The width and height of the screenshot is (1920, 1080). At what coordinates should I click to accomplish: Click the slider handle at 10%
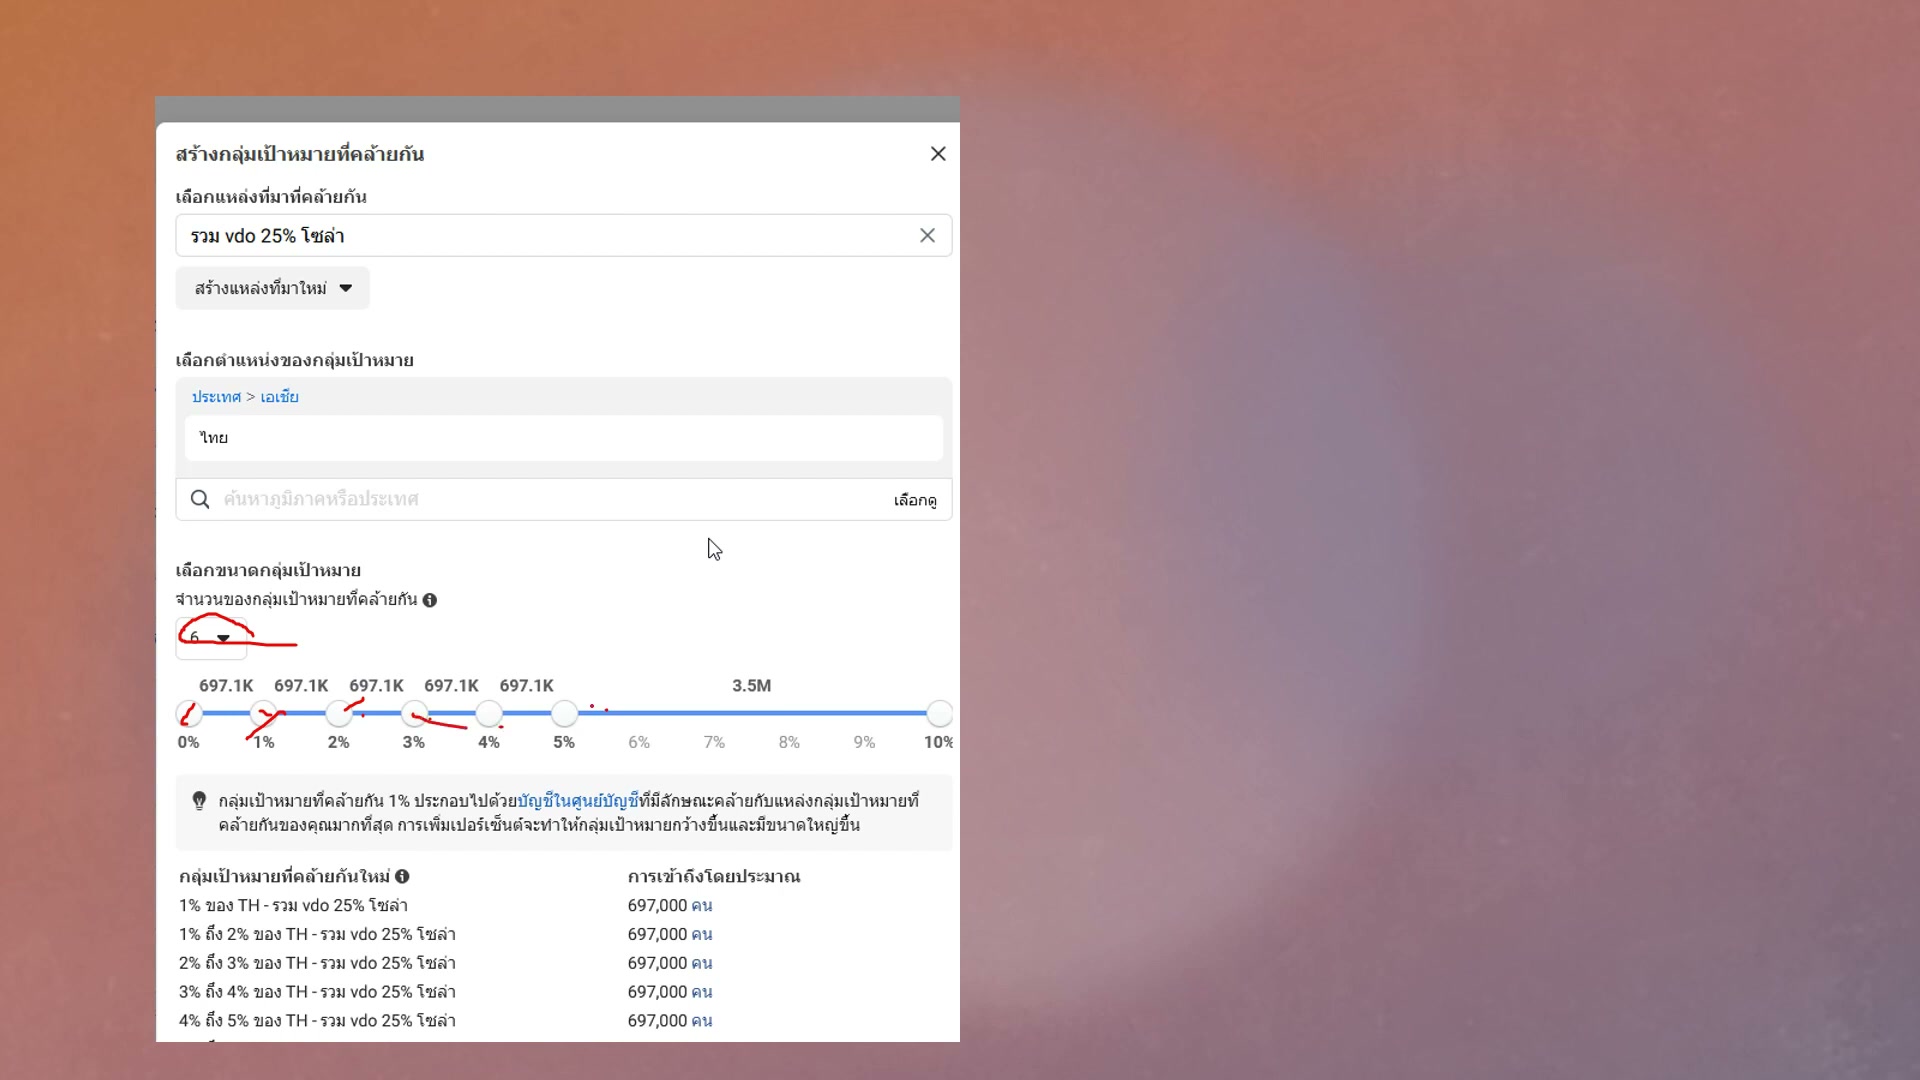tap(939, 713)
